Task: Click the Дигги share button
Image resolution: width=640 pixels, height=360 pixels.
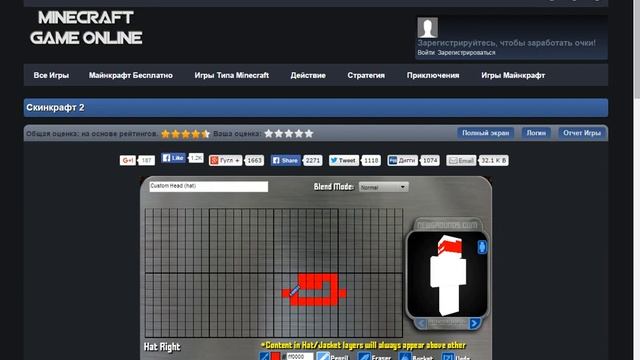Action: [402, 160]
